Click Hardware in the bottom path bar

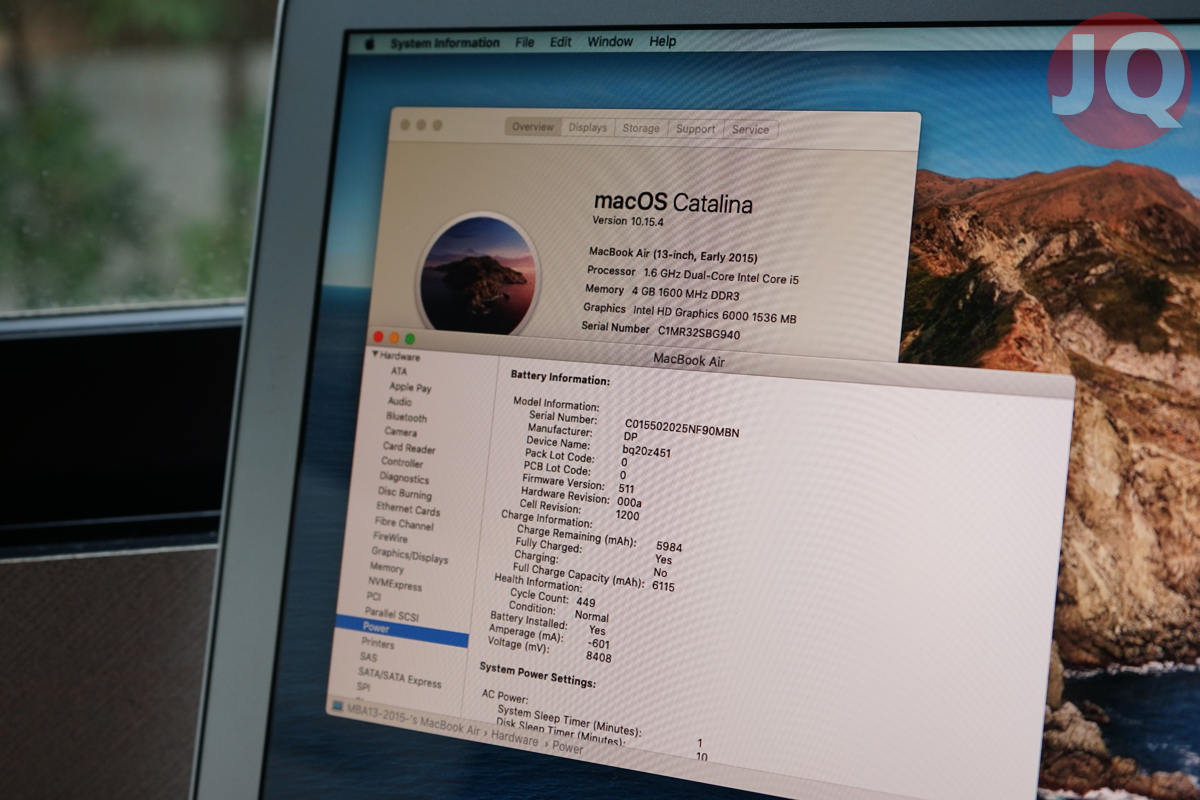514,740
